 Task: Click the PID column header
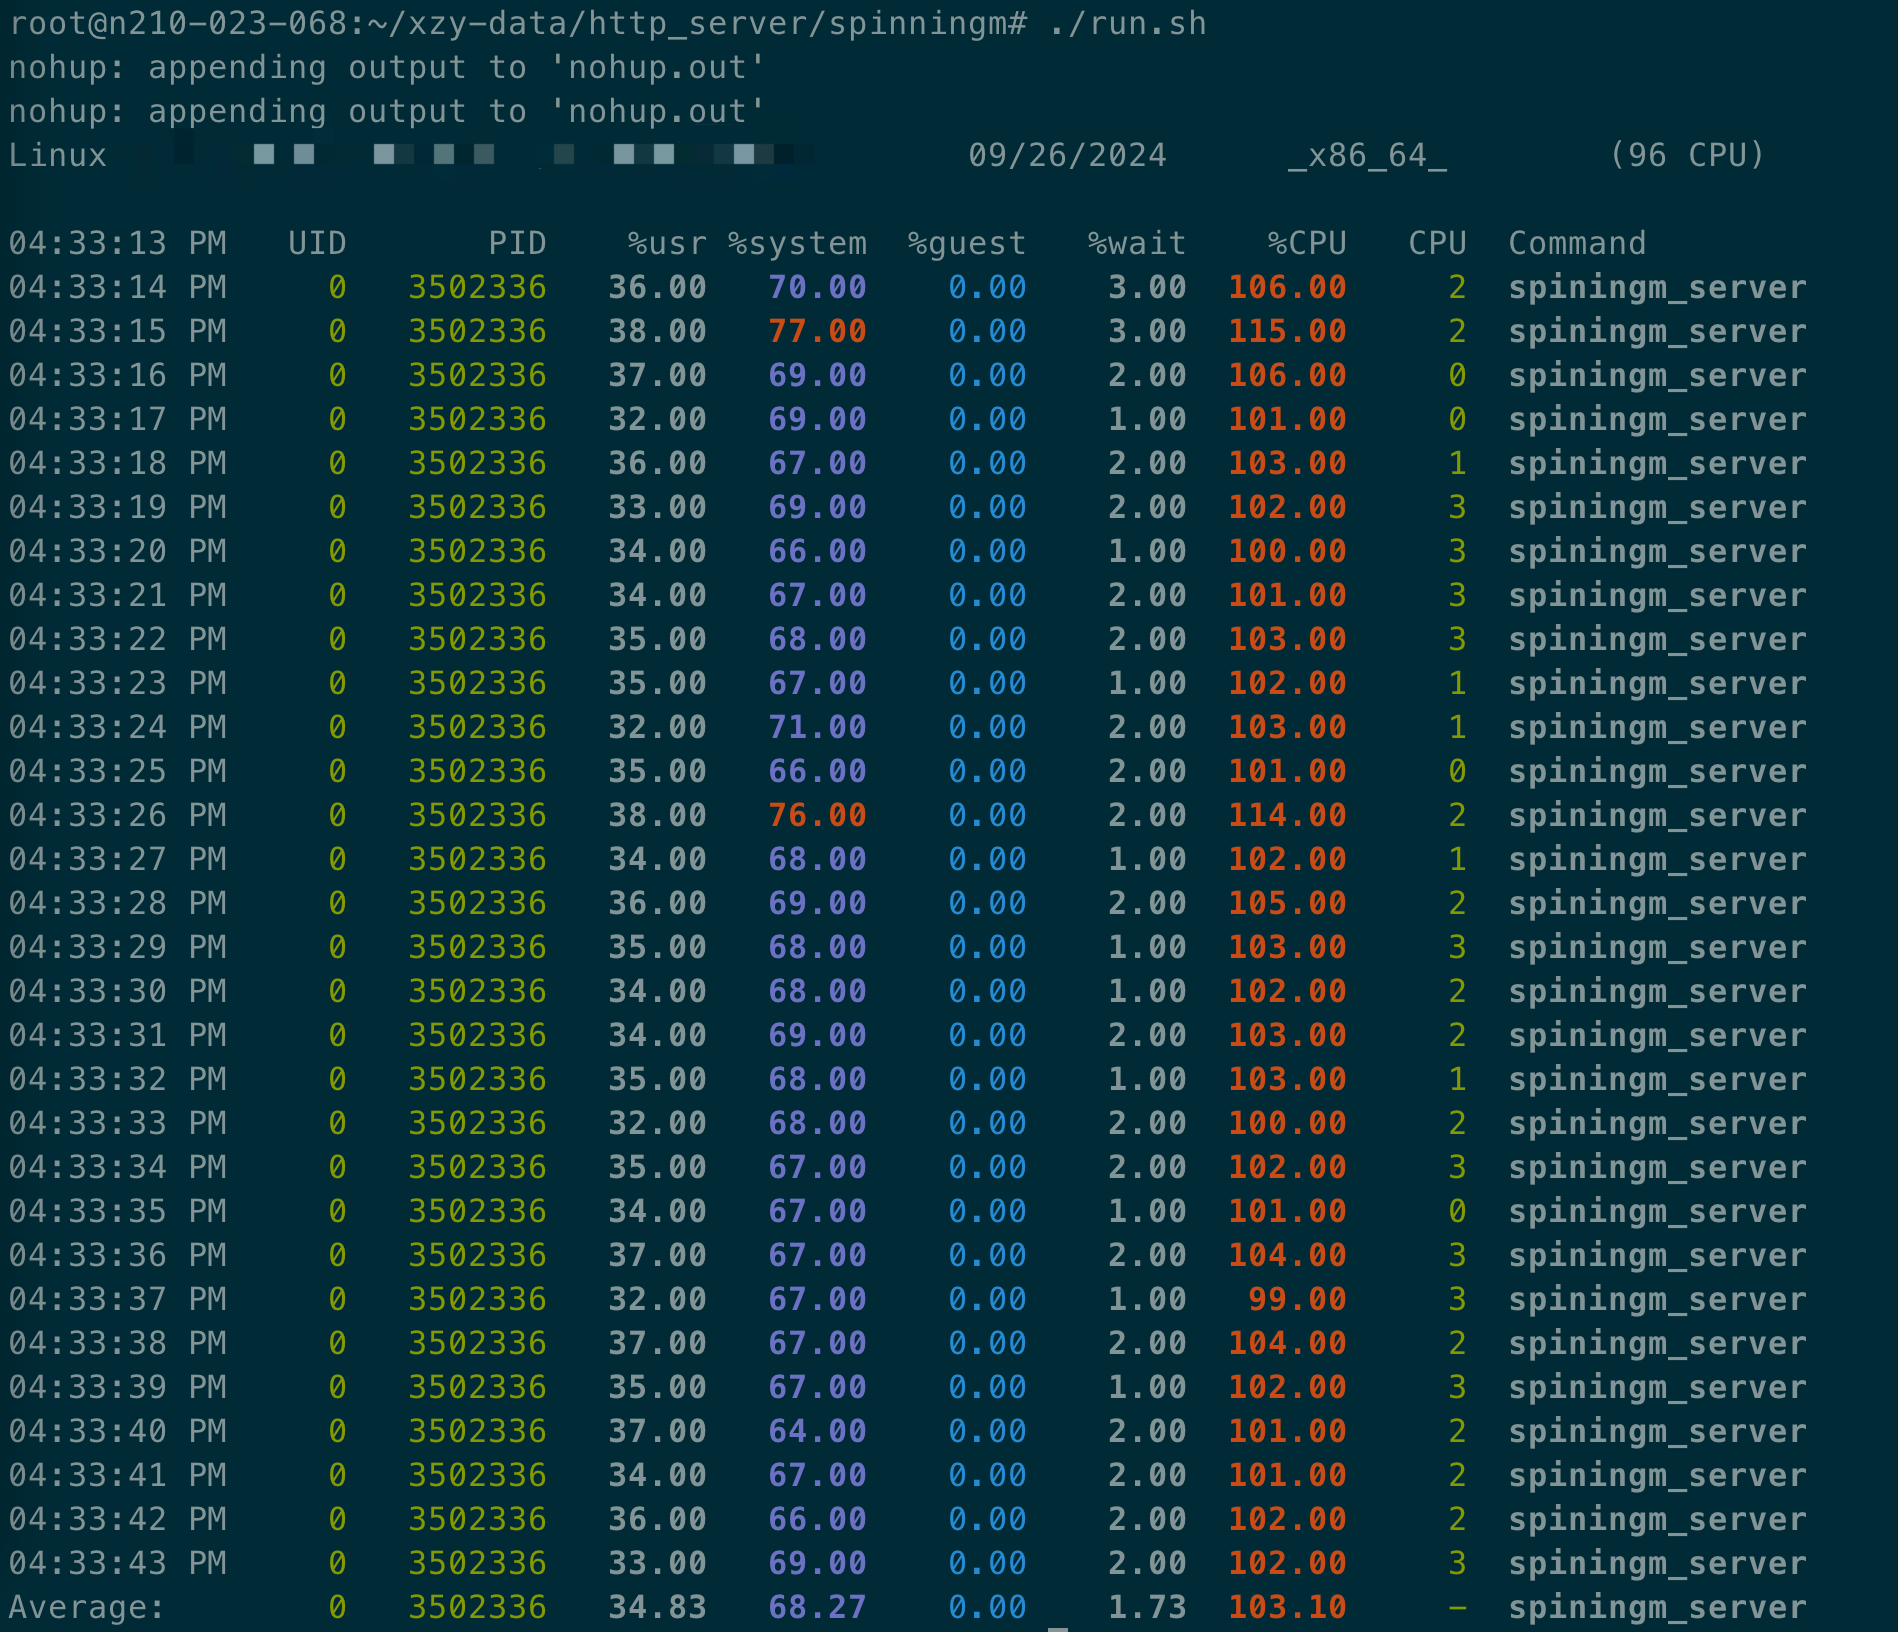(x=517, y=243)
